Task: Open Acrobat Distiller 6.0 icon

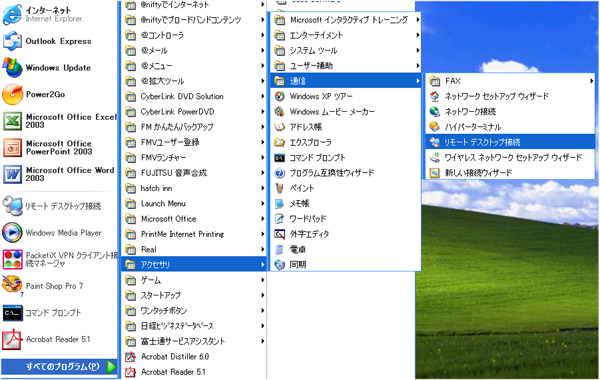Action: [130, 357]
